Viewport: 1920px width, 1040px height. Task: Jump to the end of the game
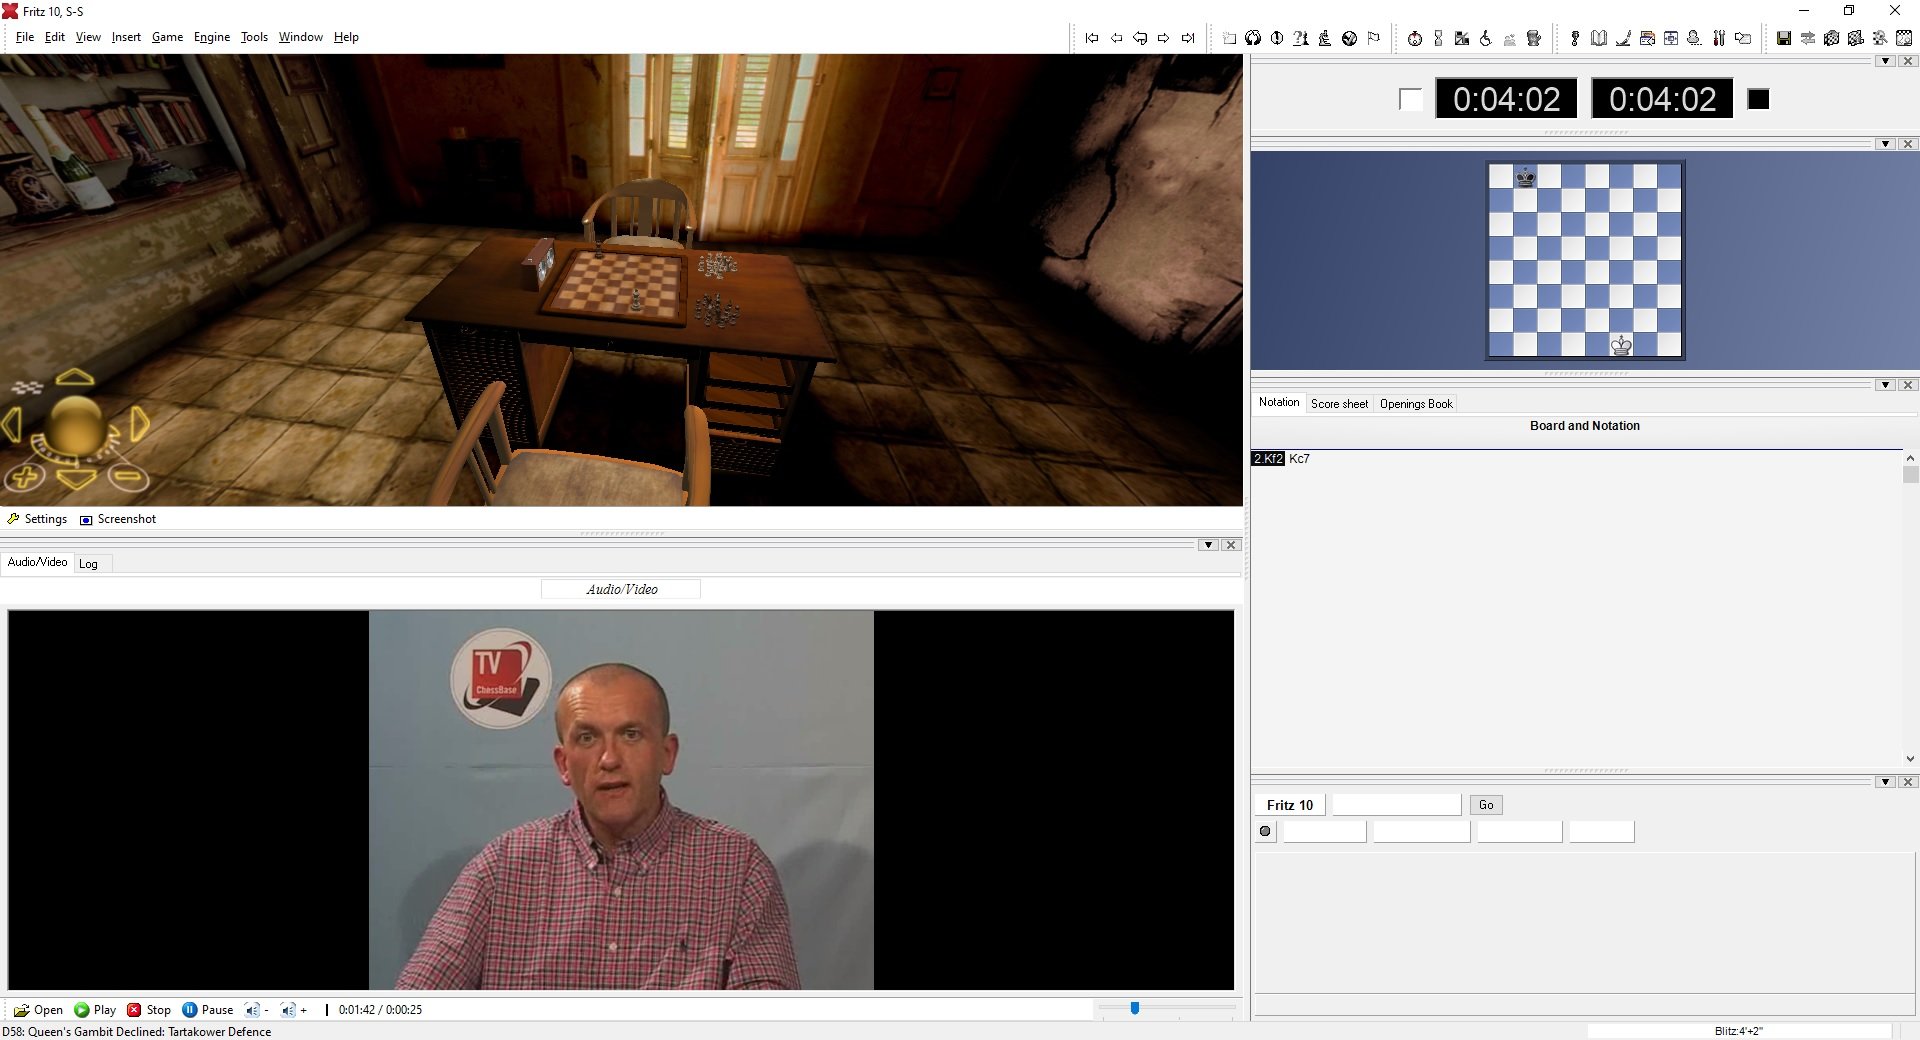1188,38
